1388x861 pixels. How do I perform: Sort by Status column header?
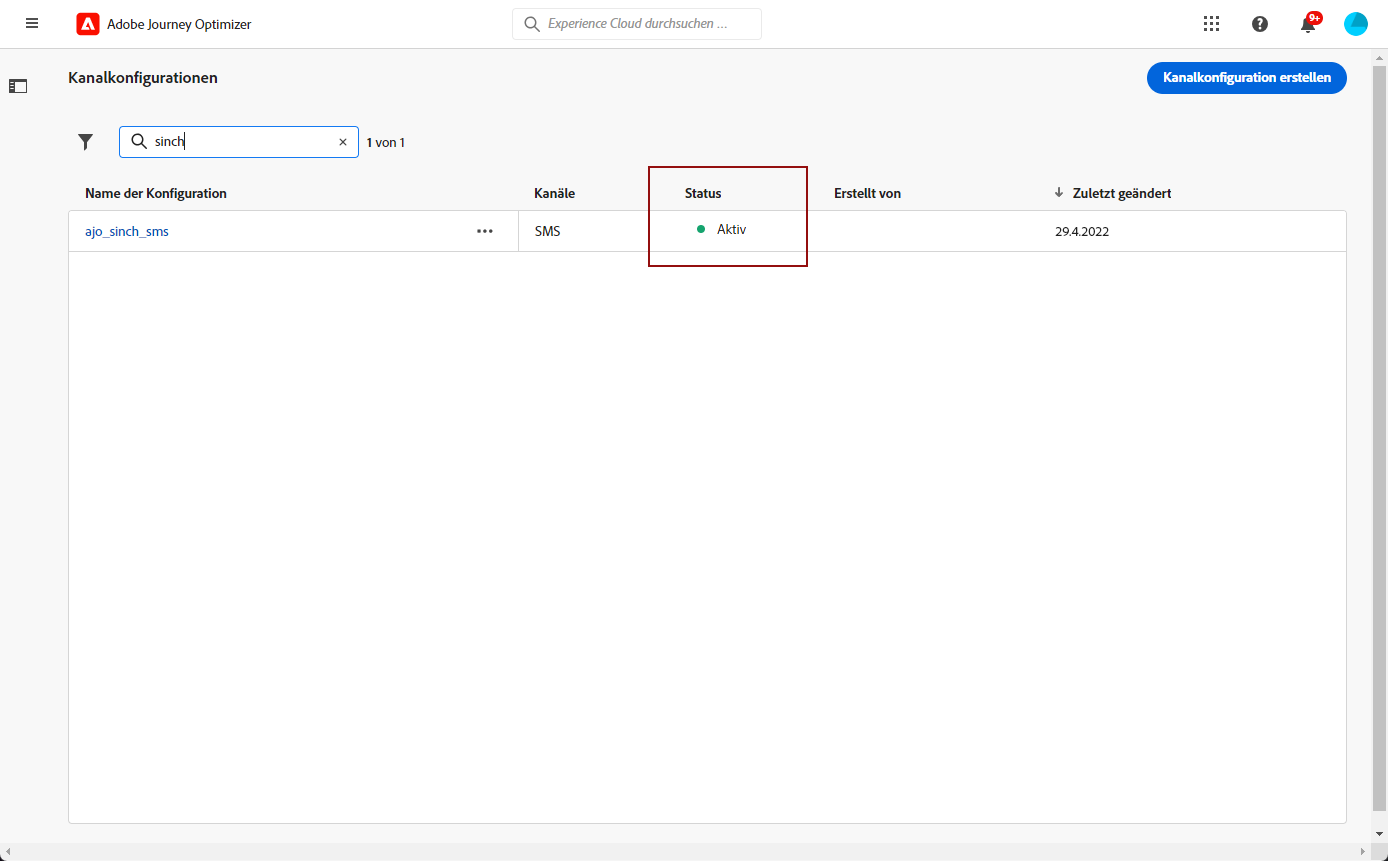pyautogui.click(x=703, y=193)
